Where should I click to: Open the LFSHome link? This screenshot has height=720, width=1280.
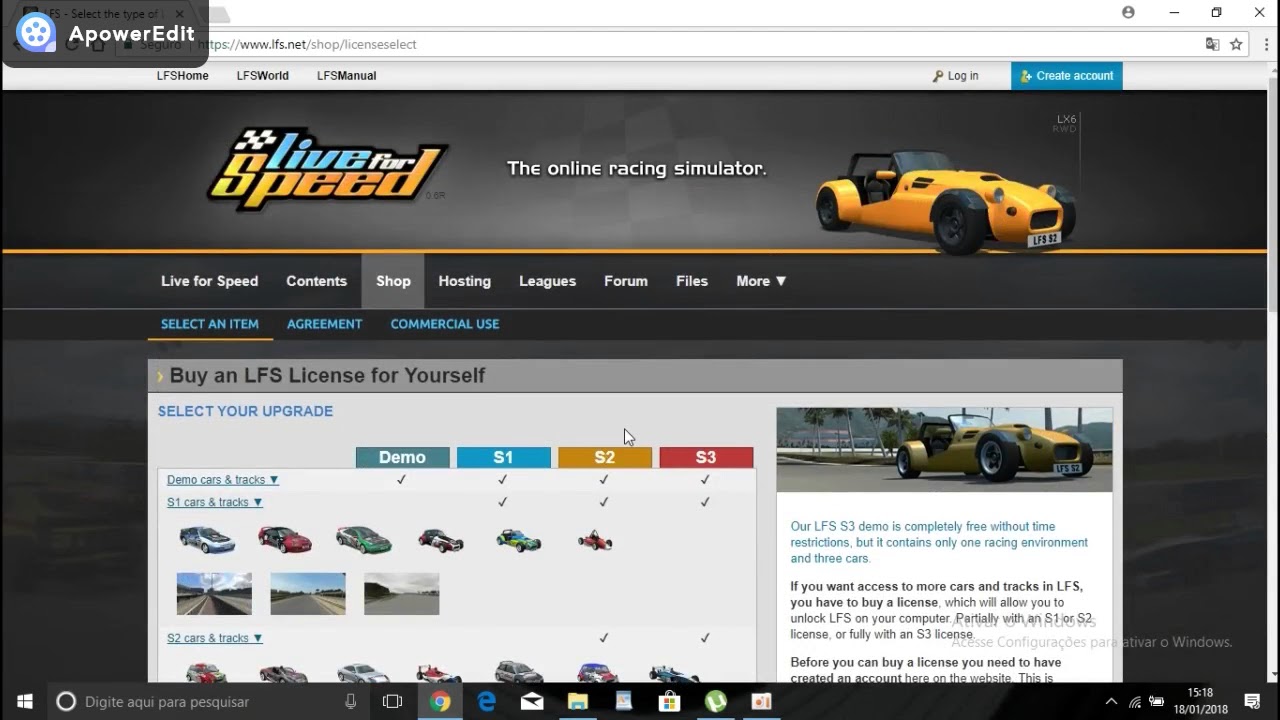(182, 76)
